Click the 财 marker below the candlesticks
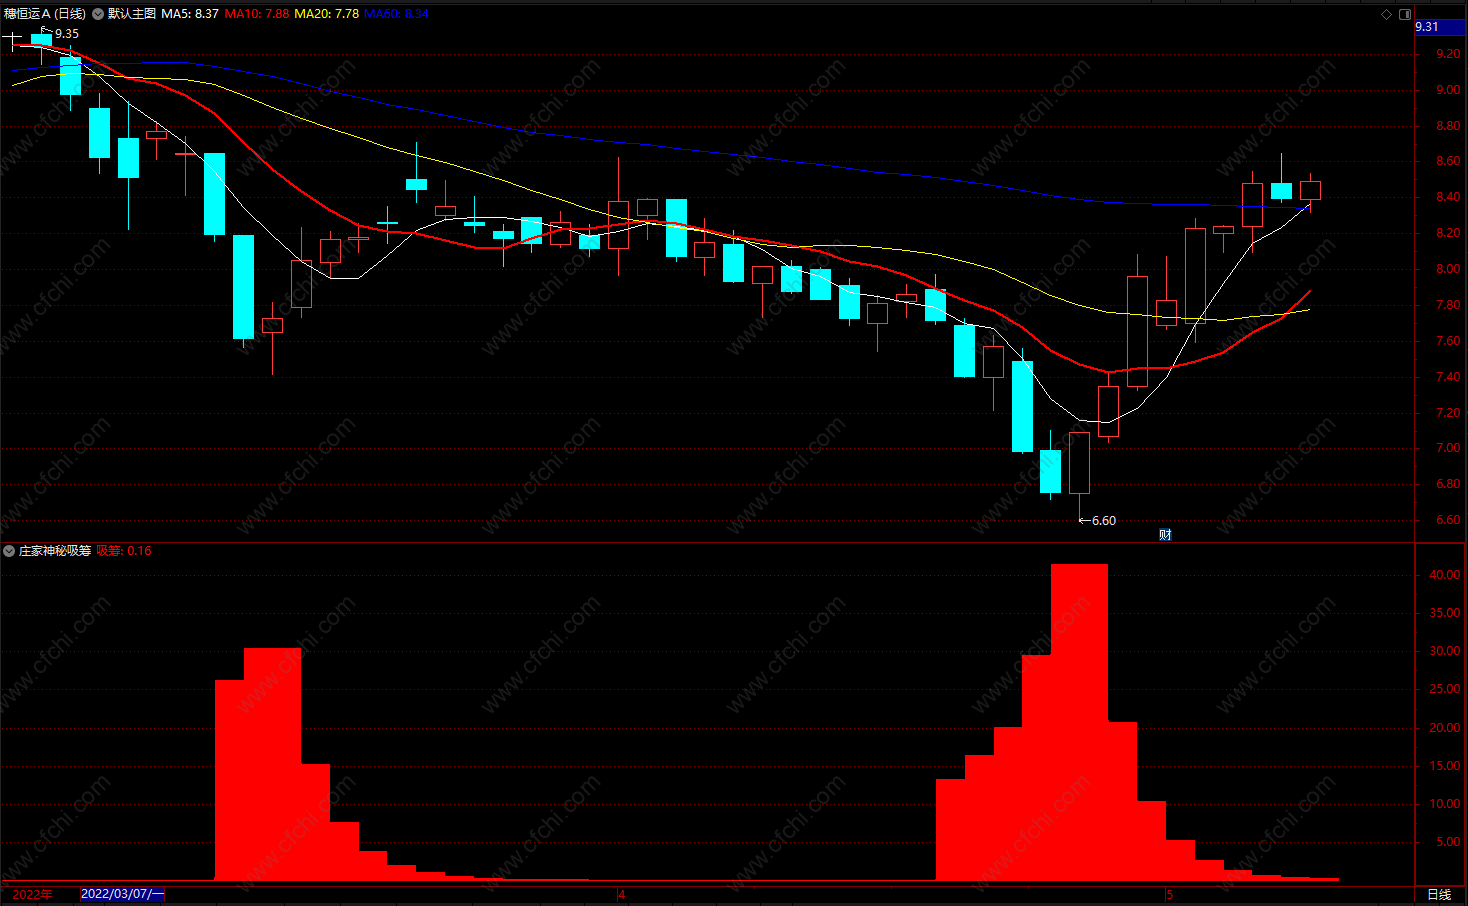This screenshot has height=906, width=1468. tap(1165, 534)
